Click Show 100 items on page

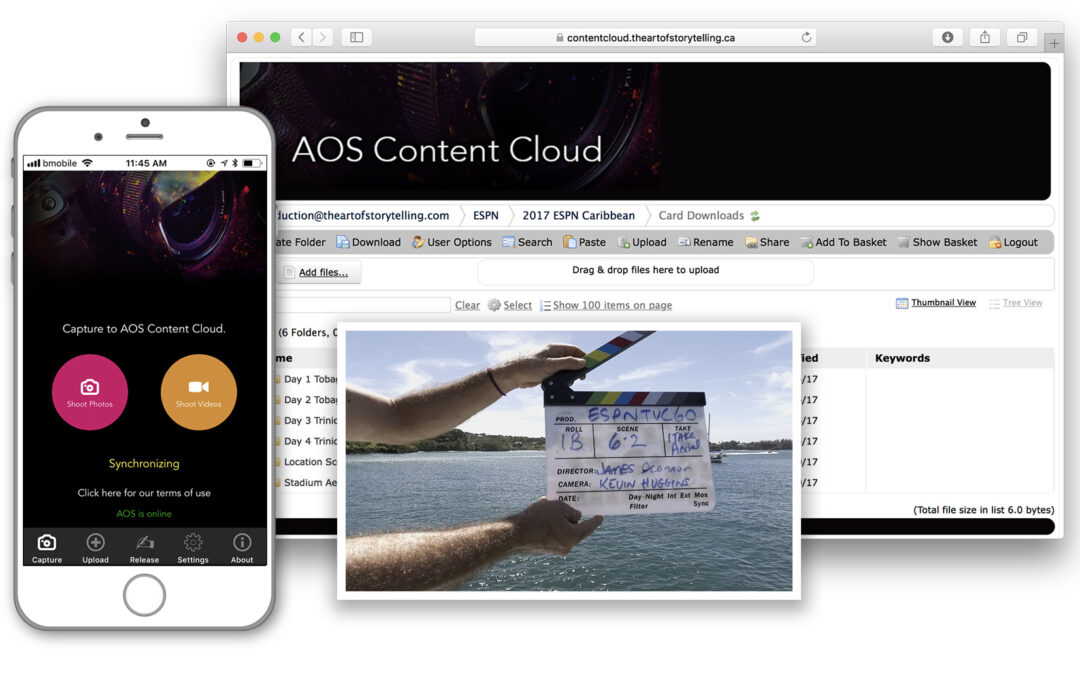(606, 305)
